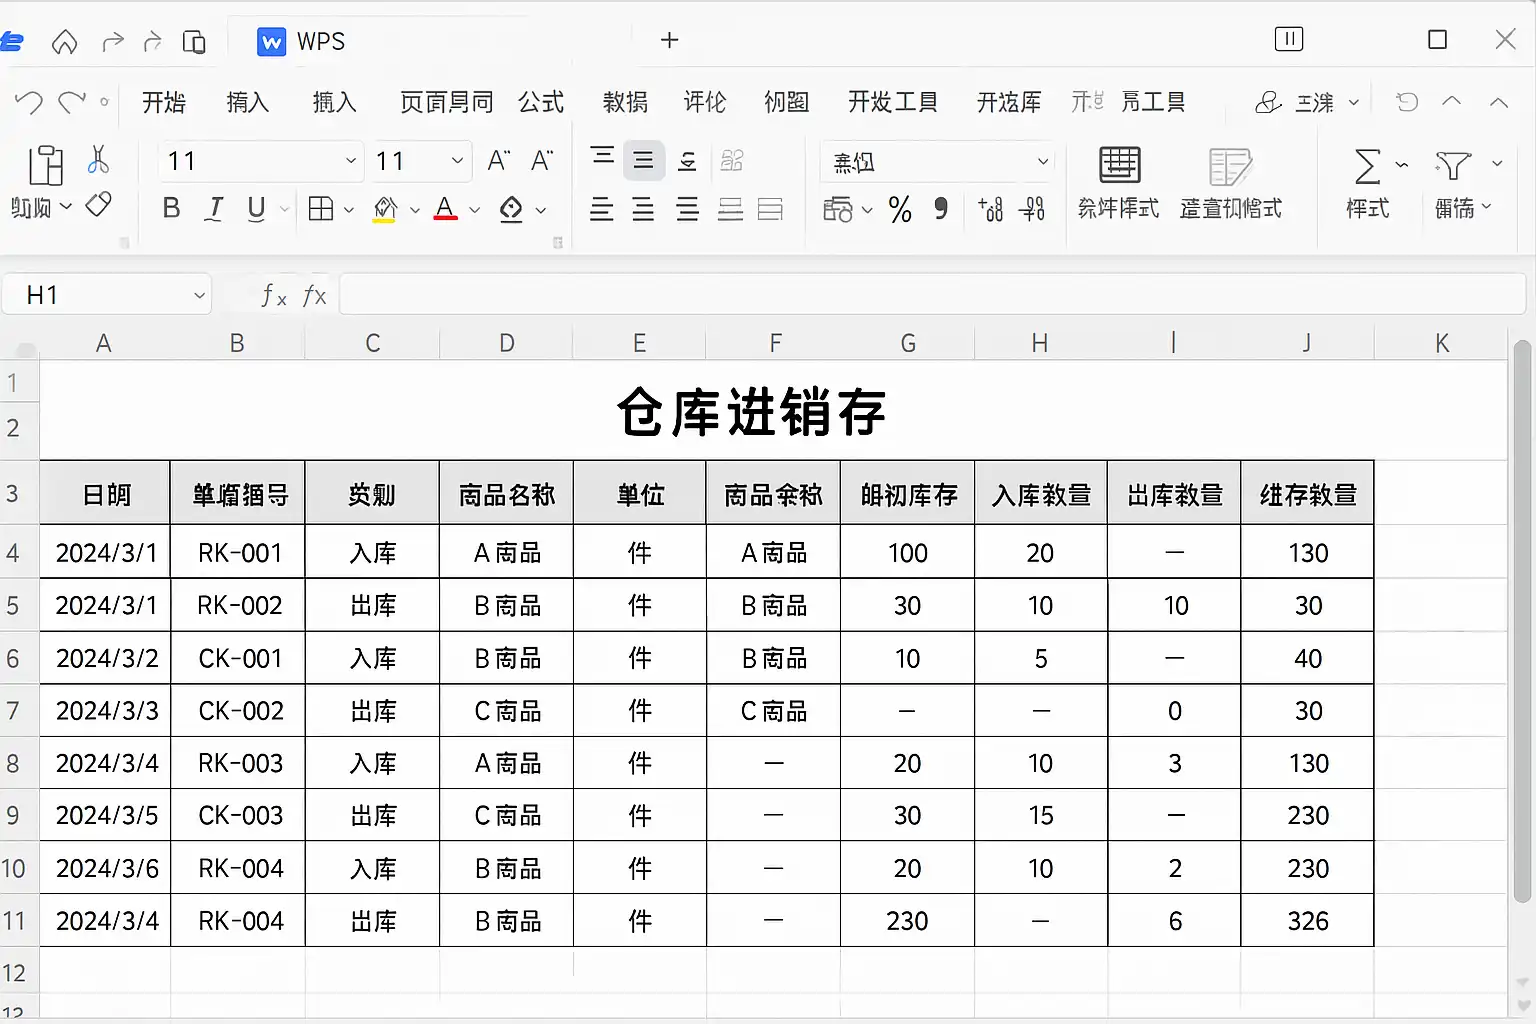The height and width of the screenshot is (1024, 1536).
Task: Open the font size dropdown
Action: (x=456, y=161)
